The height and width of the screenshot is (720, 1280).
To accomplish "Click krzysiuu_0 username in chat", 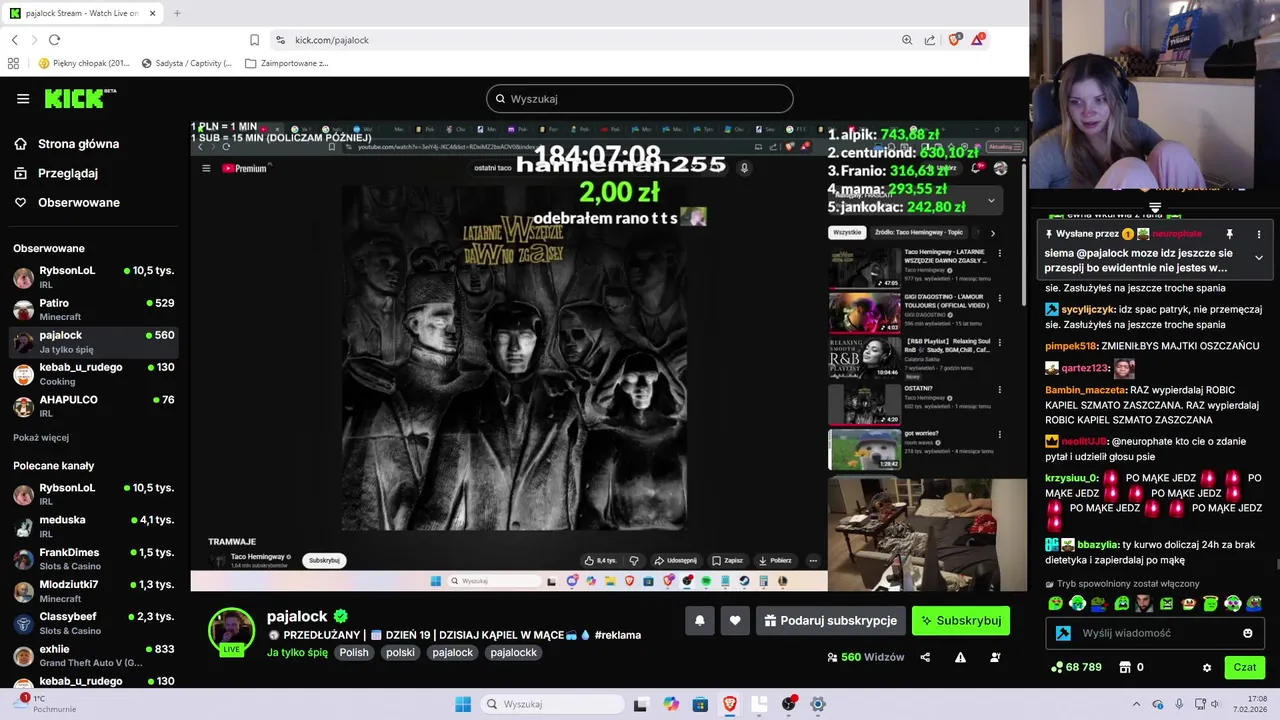I will pos(1072,478).
